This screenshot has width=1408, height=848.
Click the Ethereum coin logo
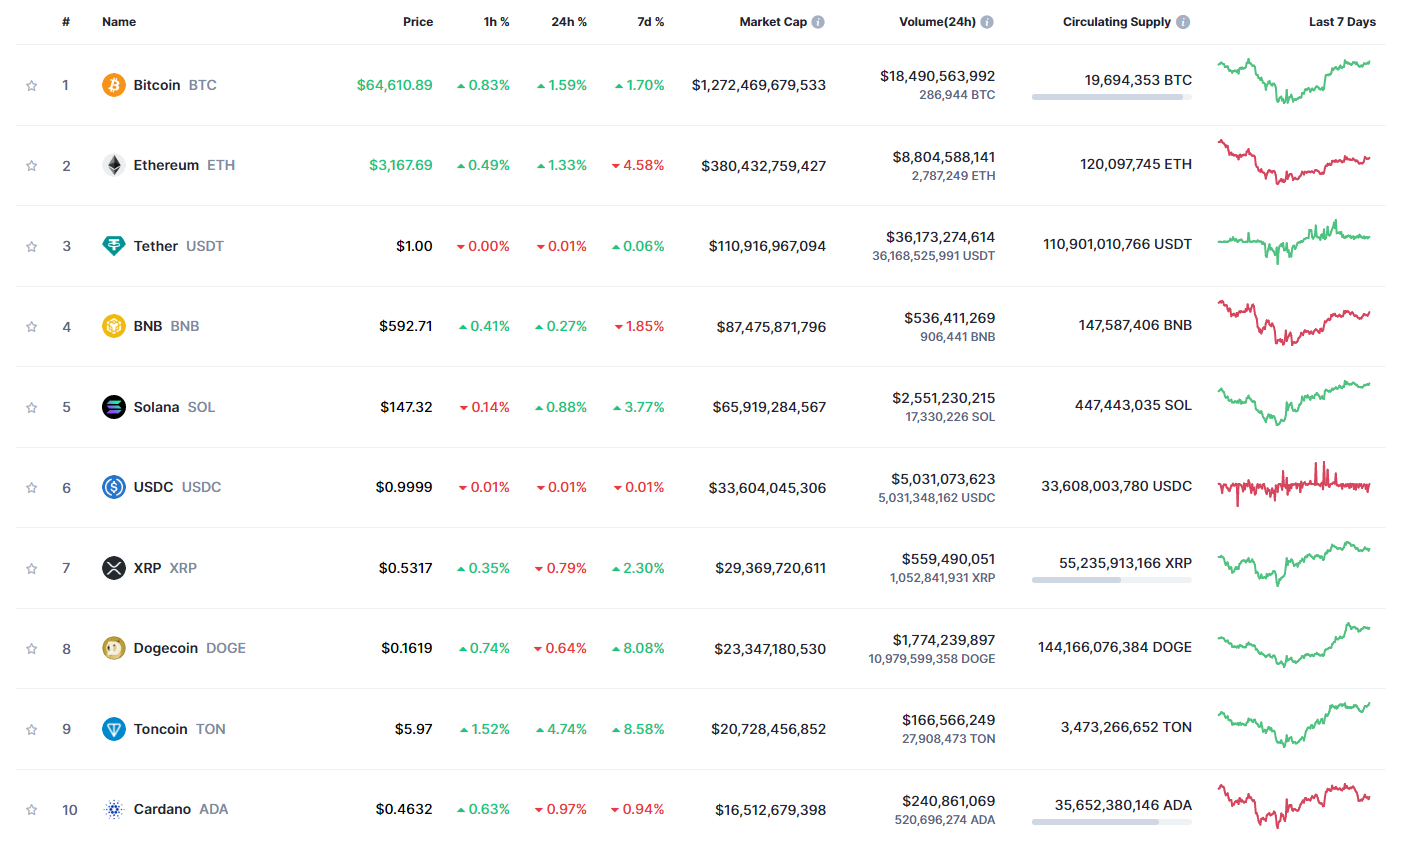(x=114, y=165)
